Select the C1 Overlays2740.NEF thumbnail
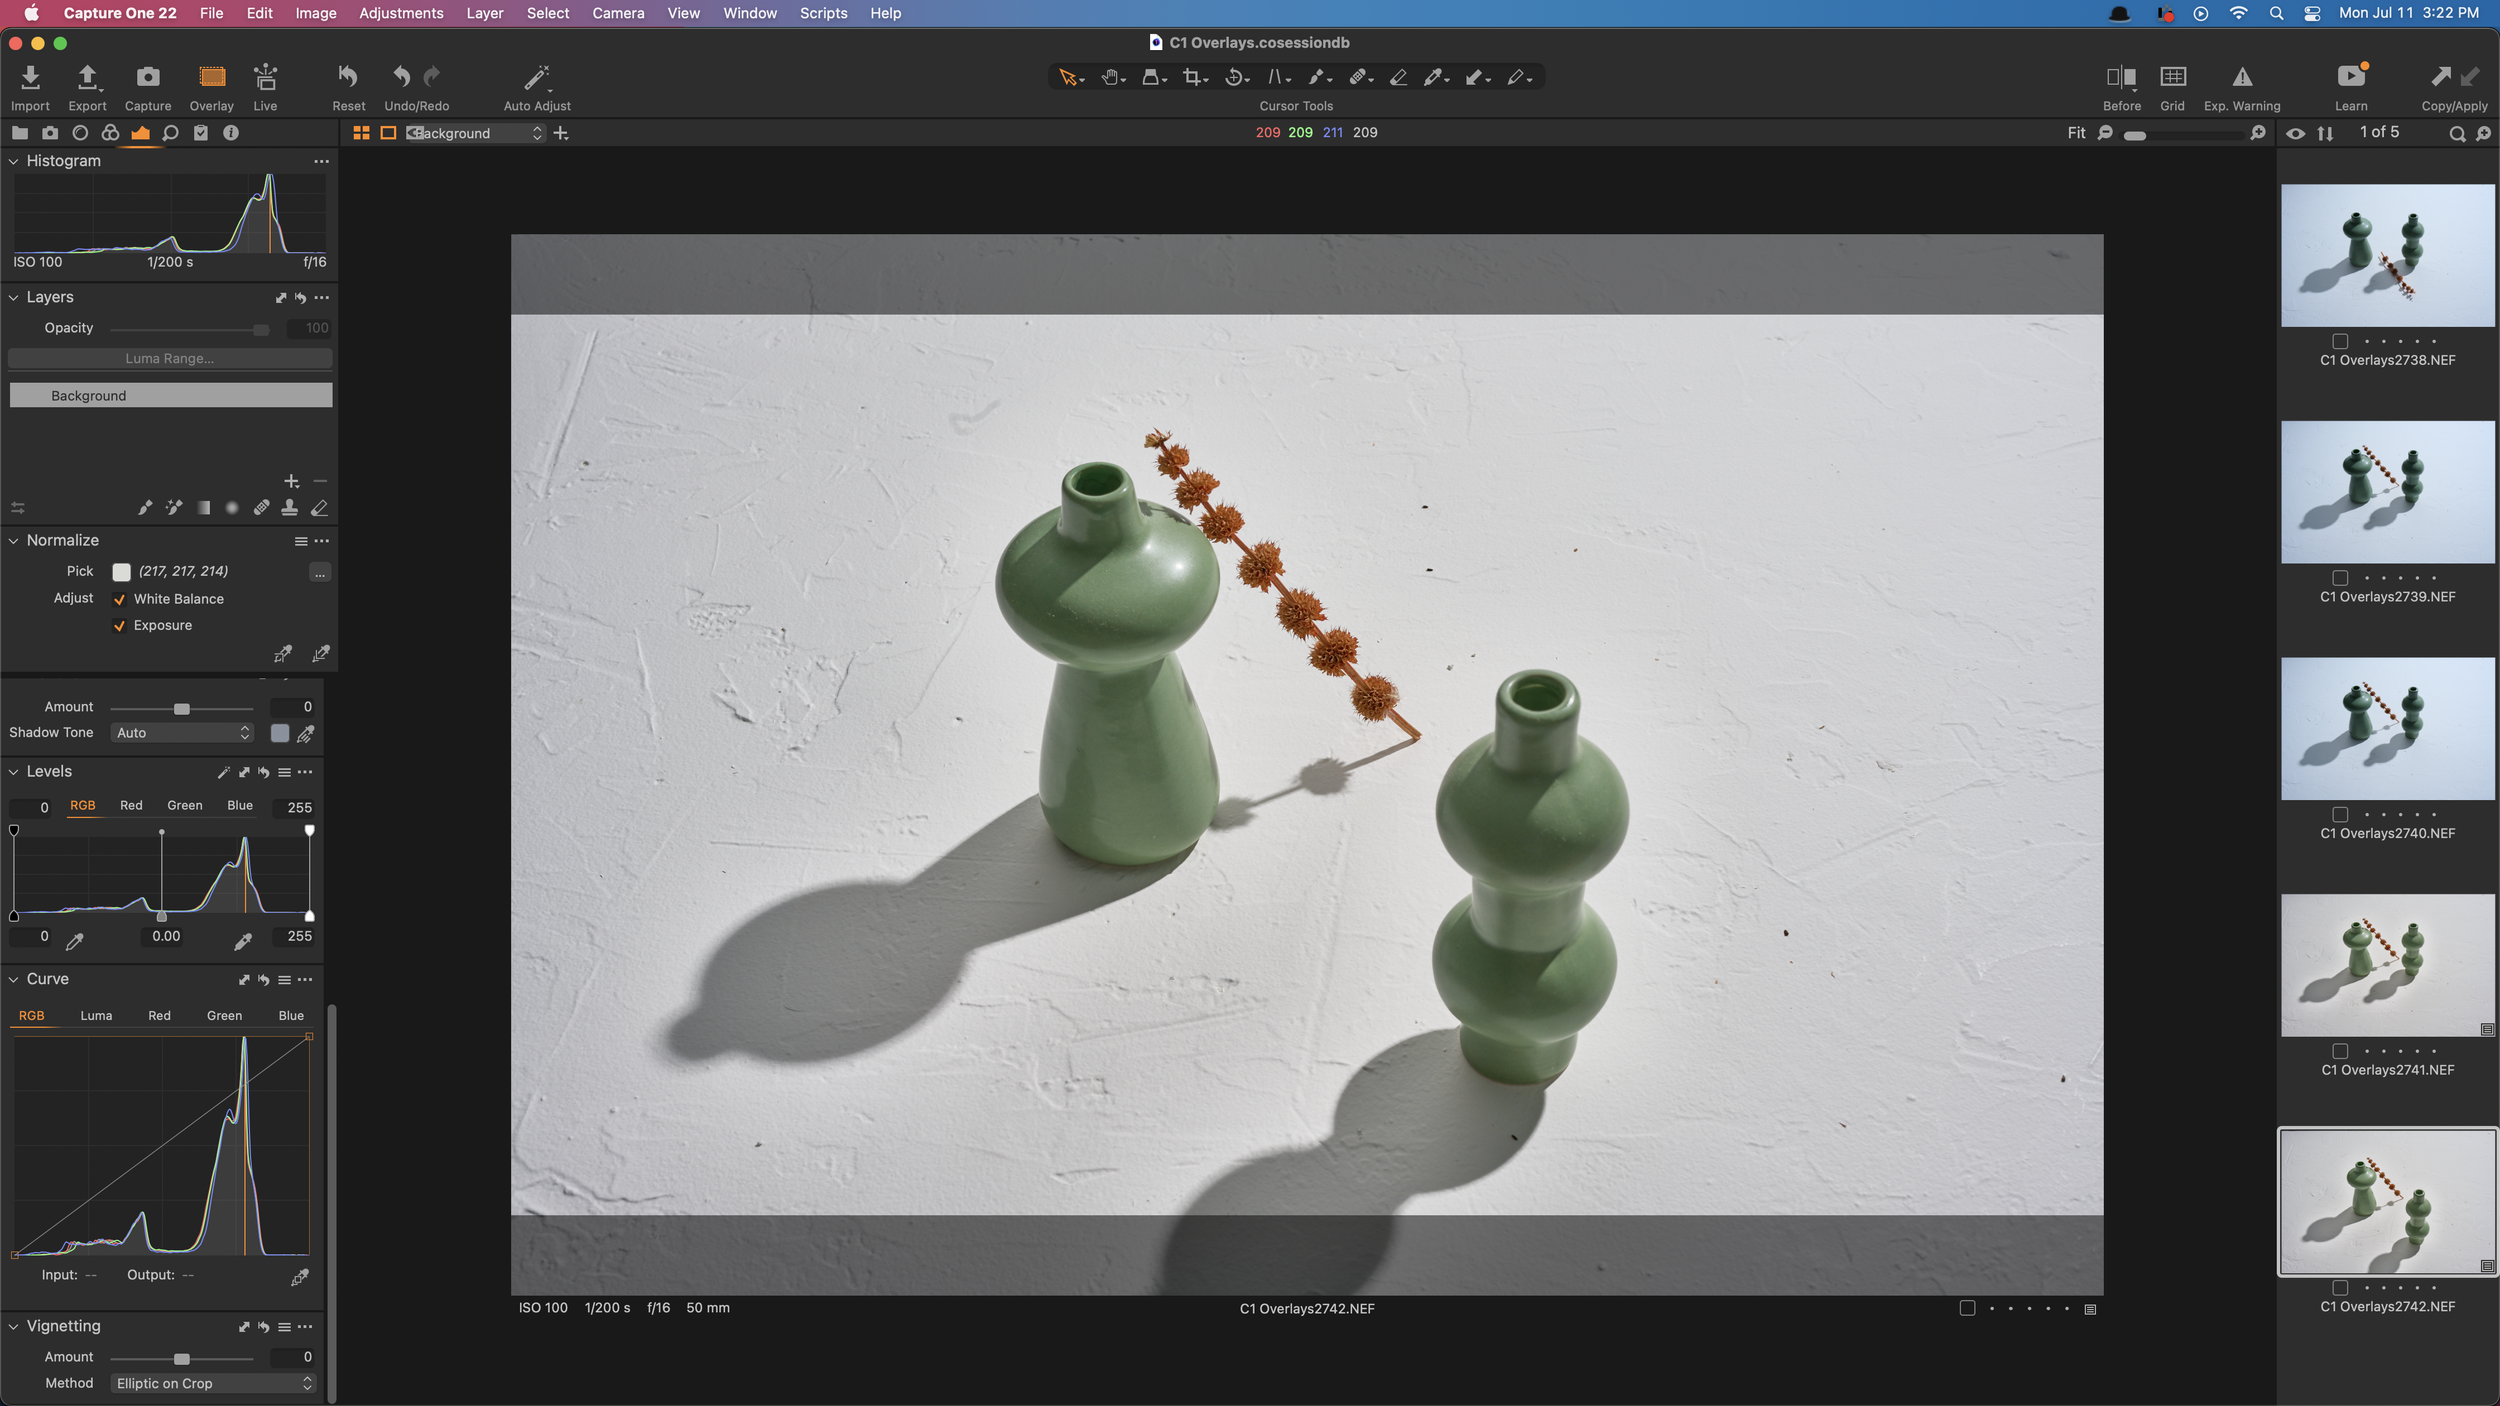 [x=2387, y=729]
